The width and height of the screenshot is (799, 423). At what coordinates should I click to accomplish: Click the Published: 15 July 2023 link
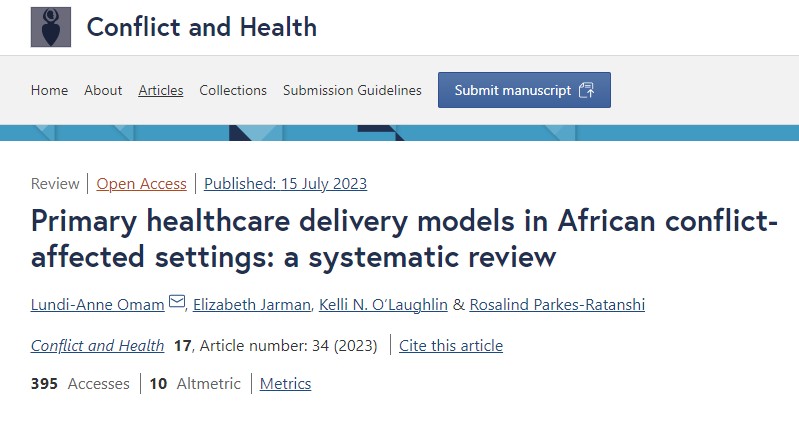(285, 183)
